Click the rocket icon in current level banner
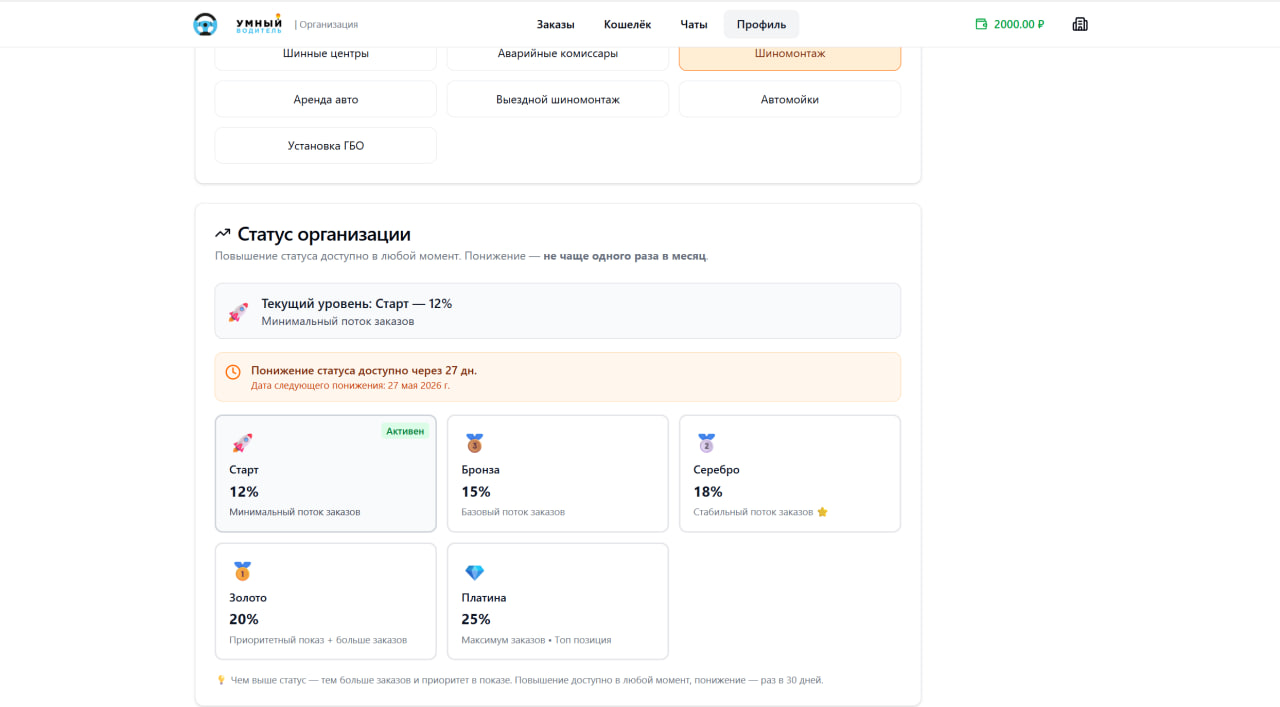This screenshot has height=707, width=1280. (238, 312)
